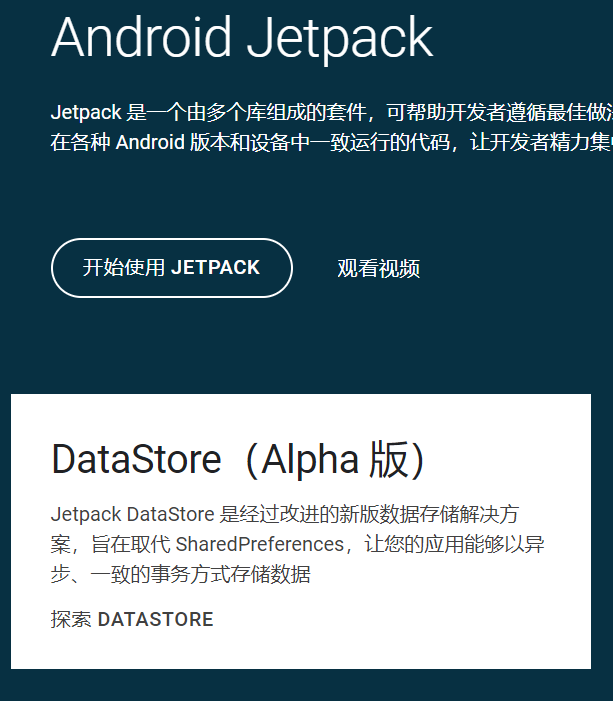Select the DataStore（Alpha 版）card title
The image size is (613, 701).
(239, 460)
